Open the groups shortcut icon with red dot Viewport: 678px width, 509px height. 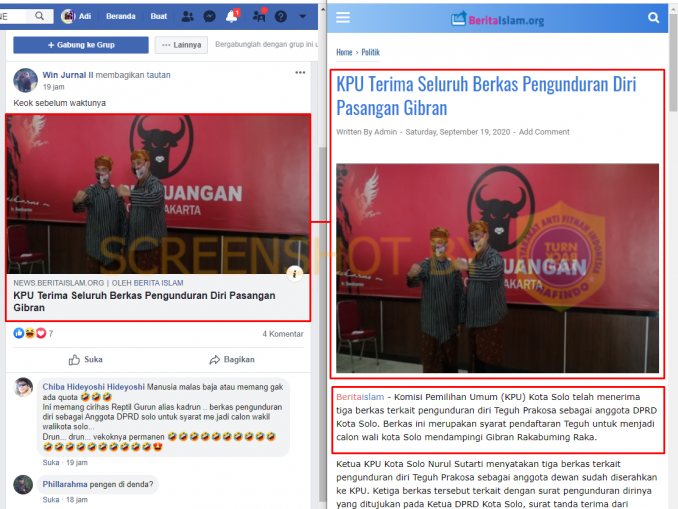(259, 16)
